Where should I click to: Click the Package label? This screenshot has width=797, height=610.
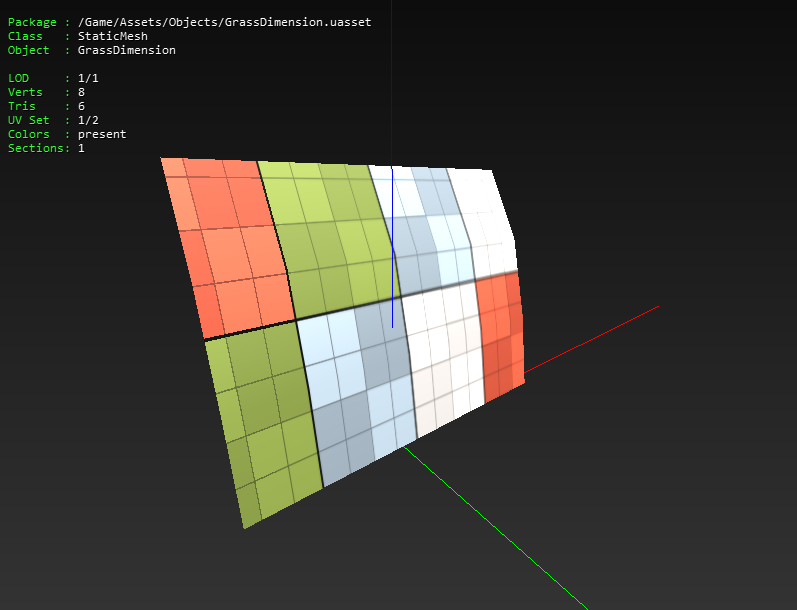tap(32, 22)
